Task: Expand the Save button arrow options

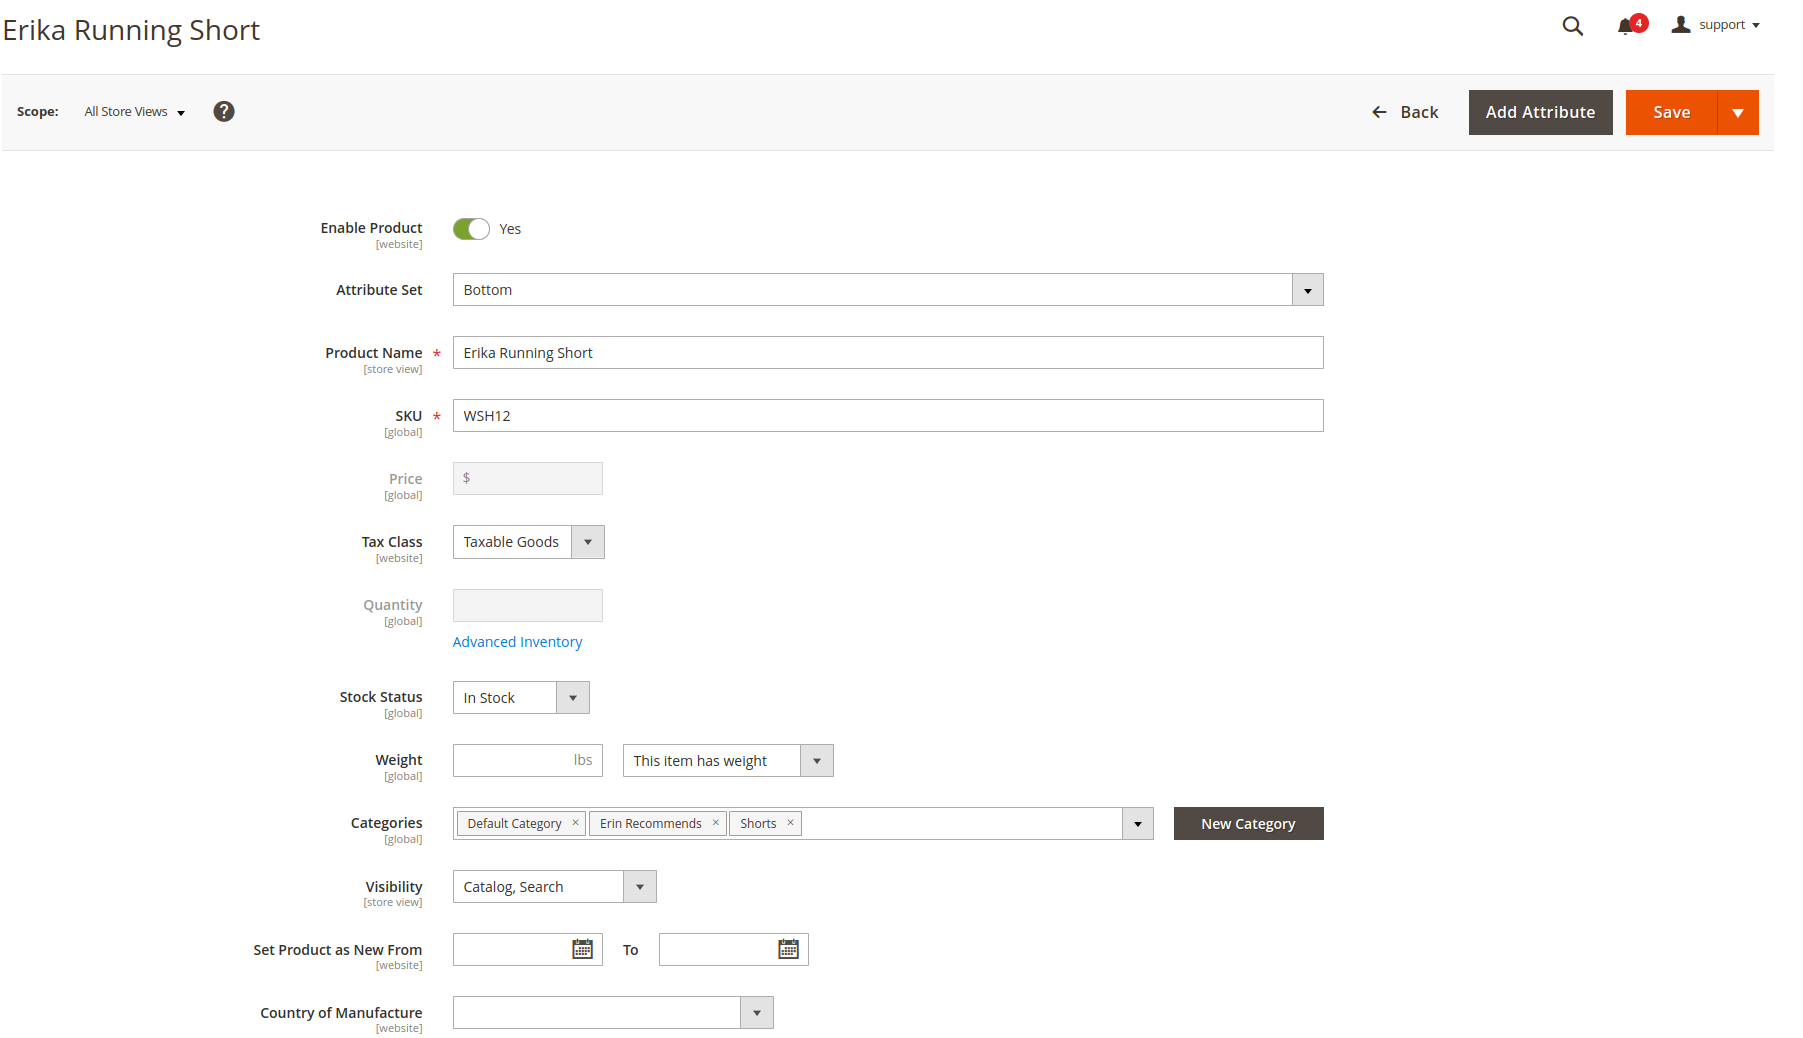Action: (1738, 112)
